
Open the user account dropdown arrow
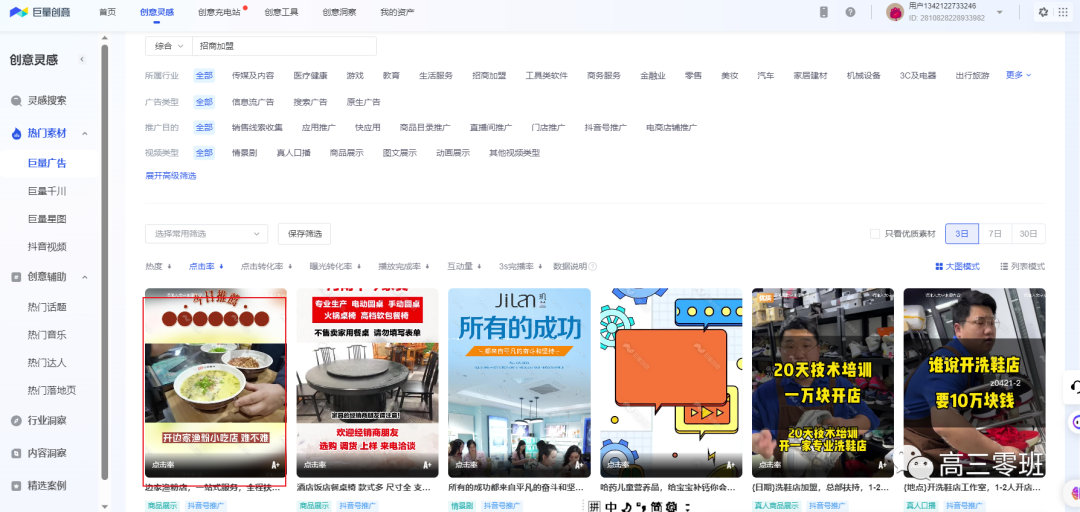point(999,12)
